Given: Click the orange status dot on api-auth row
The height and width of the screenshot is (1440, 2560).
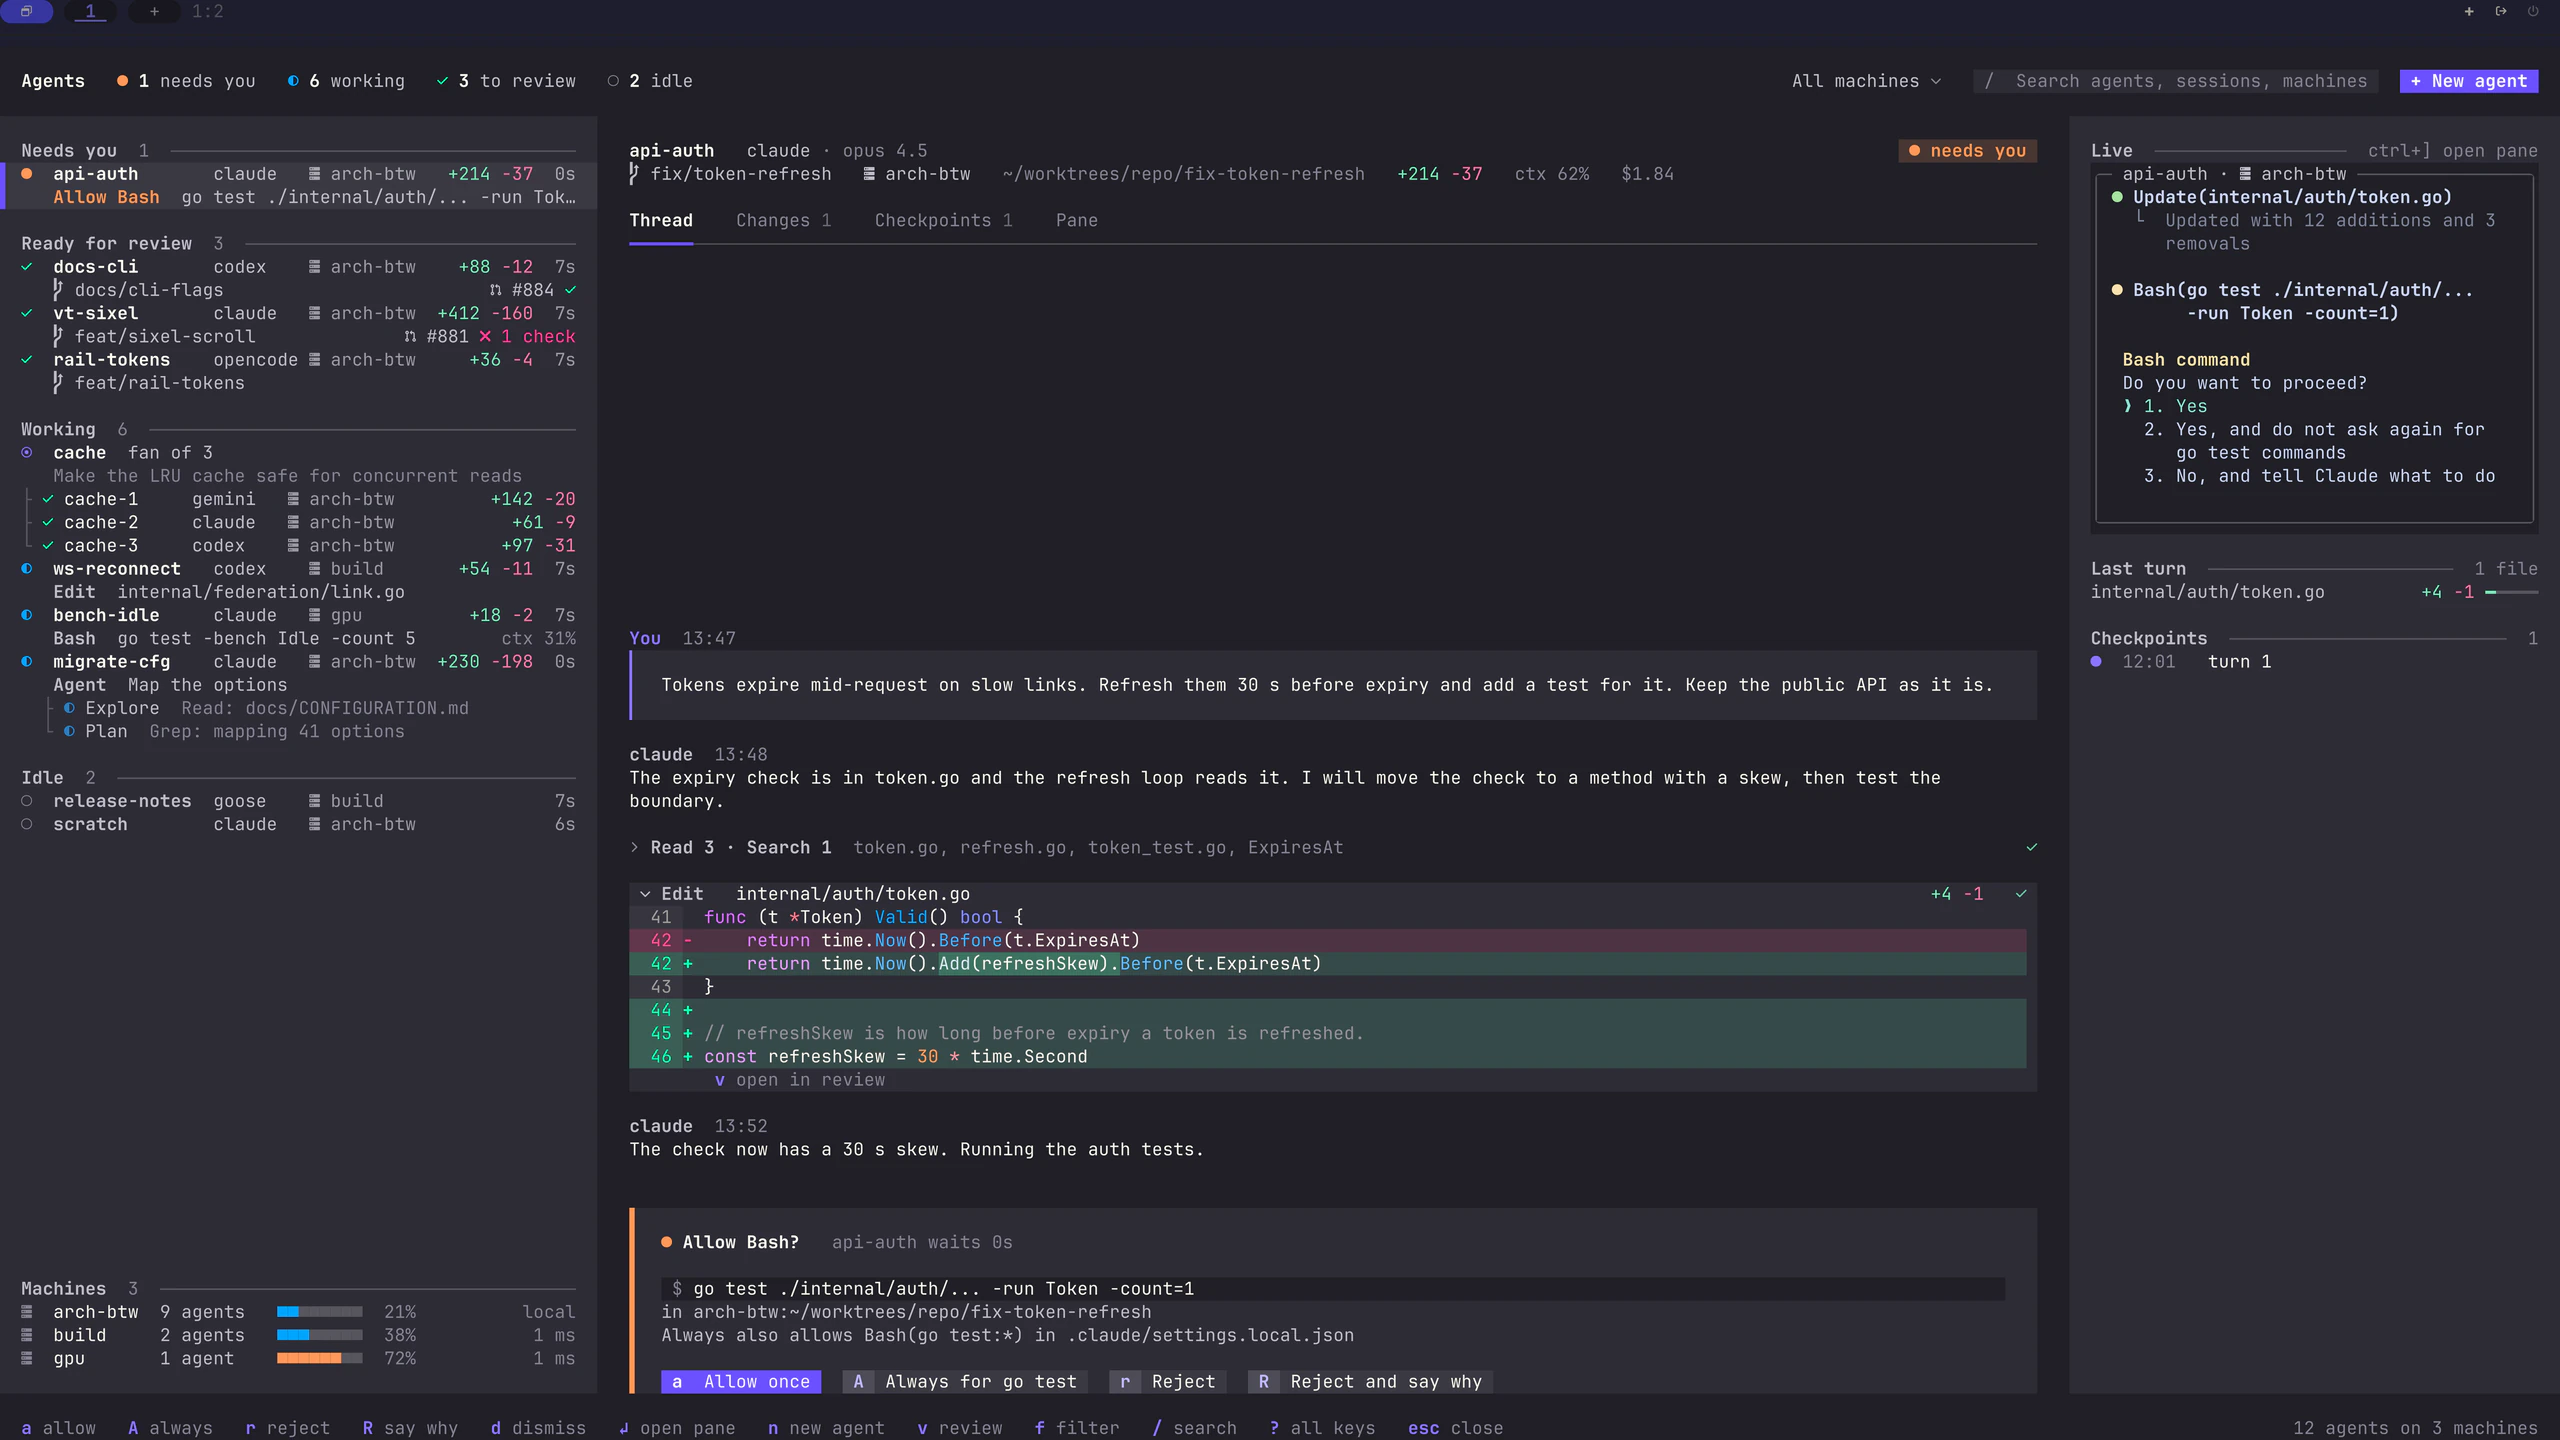Looking at the screenshot, I should point(27,174).
